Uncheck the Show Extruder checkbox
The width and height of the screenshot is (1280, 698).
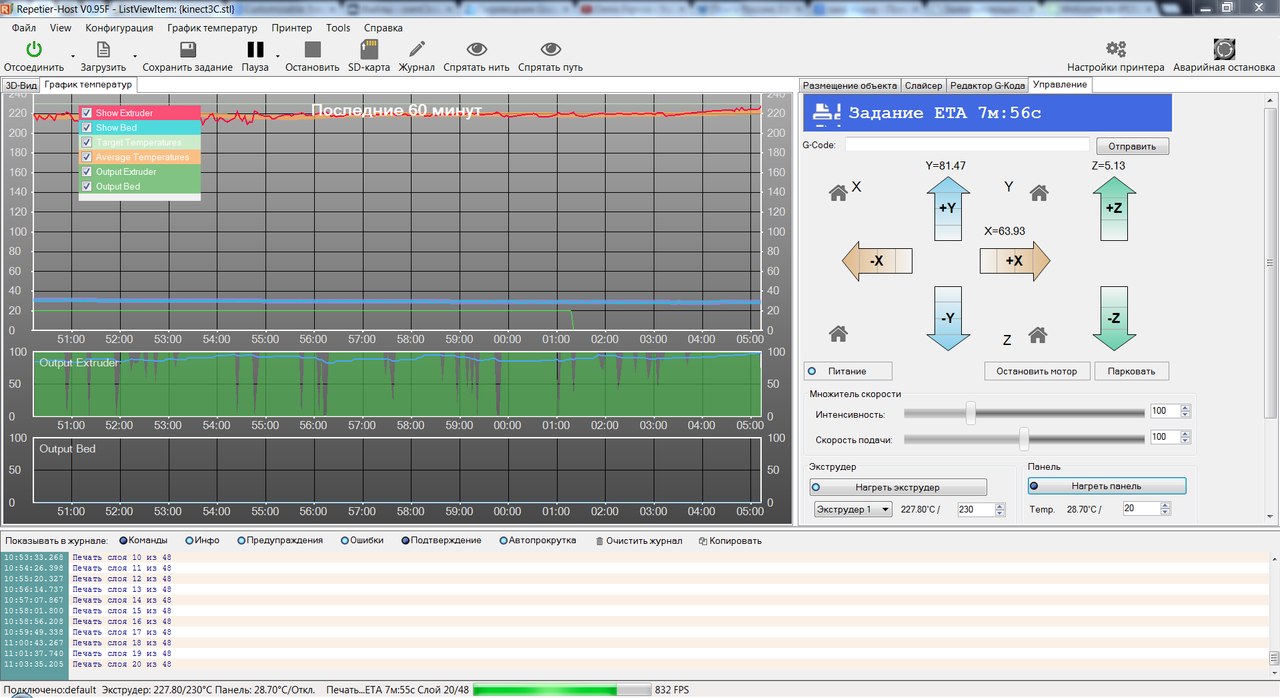[87, 113]
